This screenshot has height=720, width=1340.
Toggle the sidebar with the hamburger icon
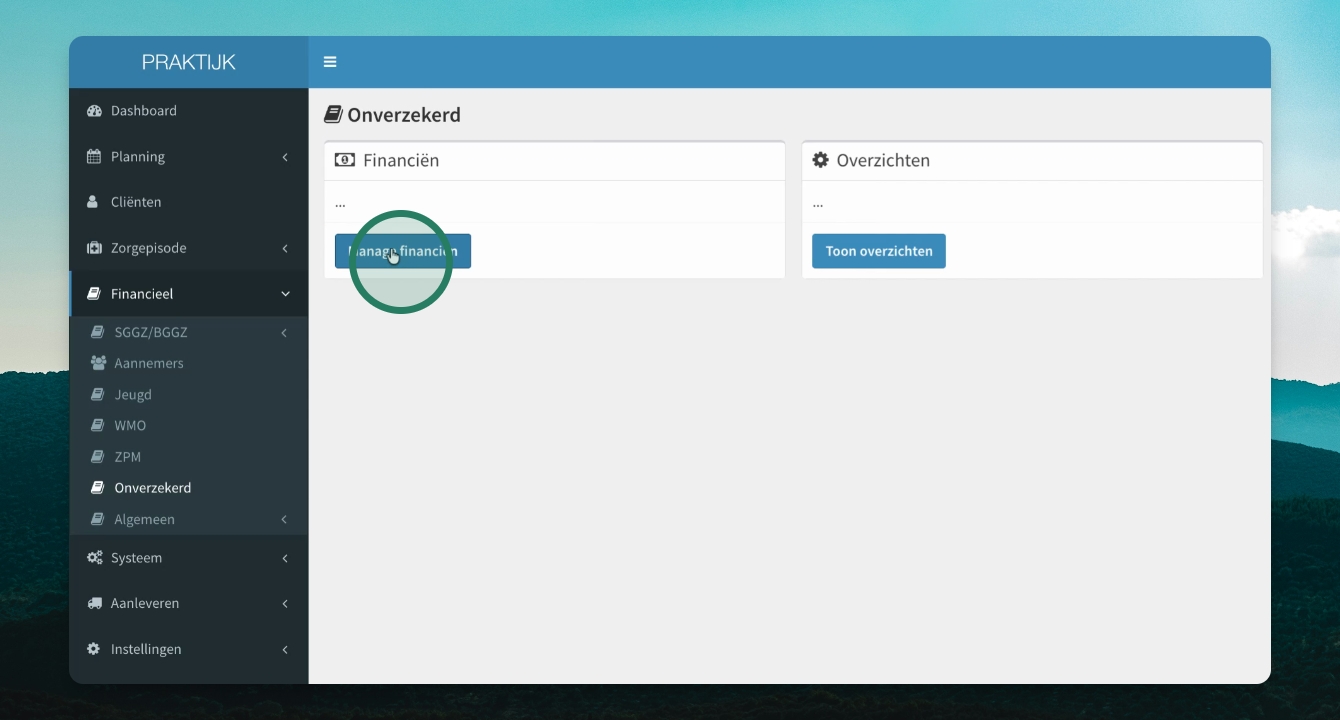330,62
